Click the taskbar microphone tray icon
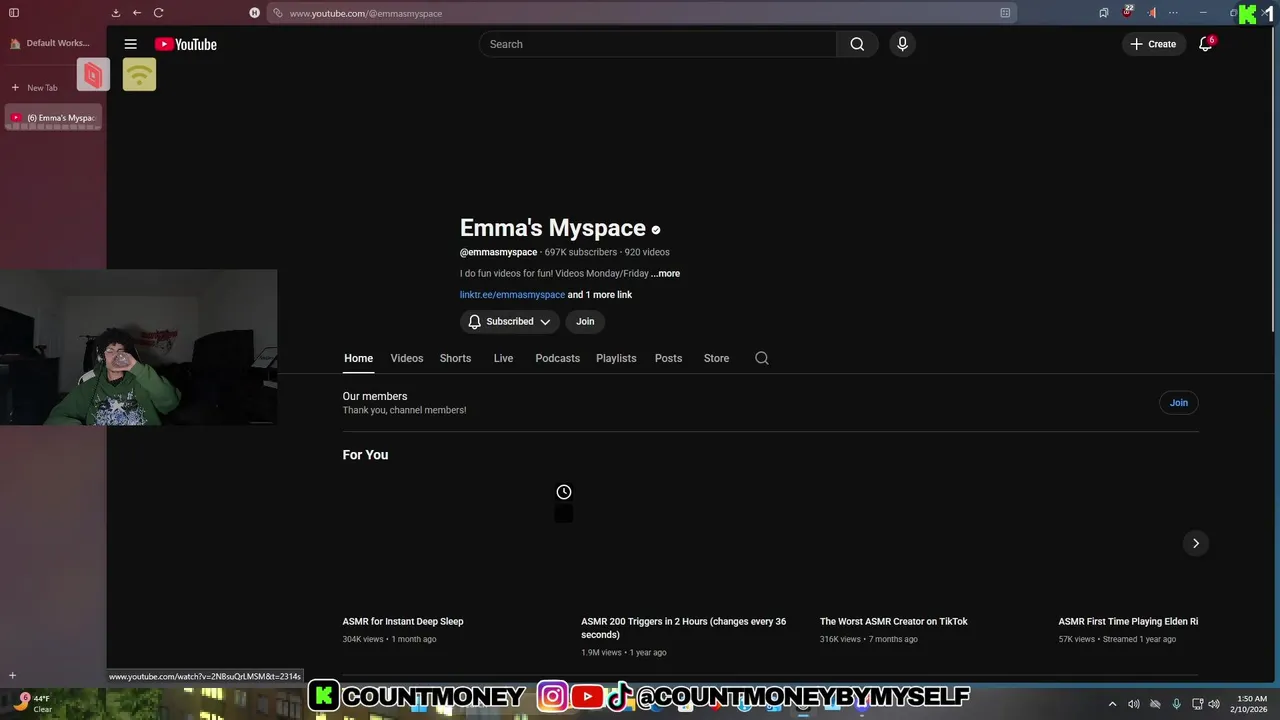Screen dimensions: 1280x720 coord(1177,704)
